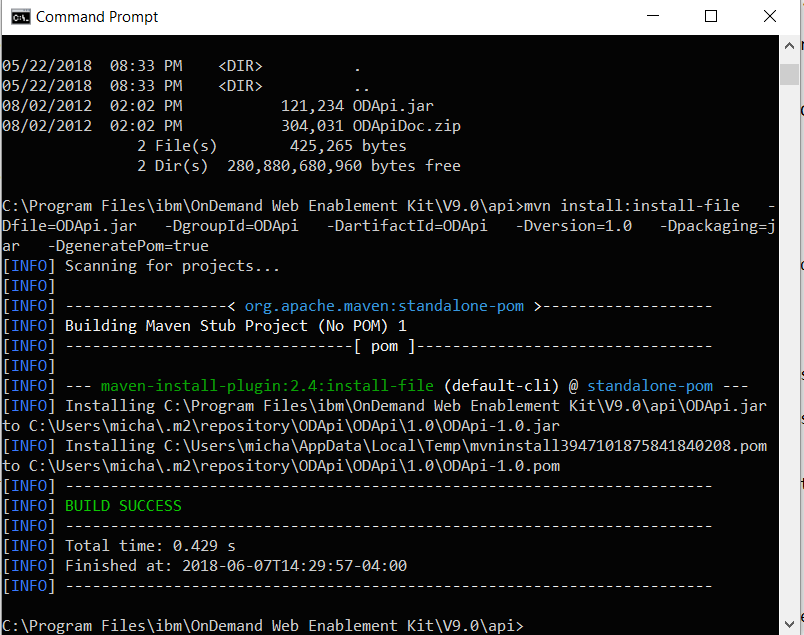
Task: Click Building Maven Stub Project line
Action: (x=235, y=326)
